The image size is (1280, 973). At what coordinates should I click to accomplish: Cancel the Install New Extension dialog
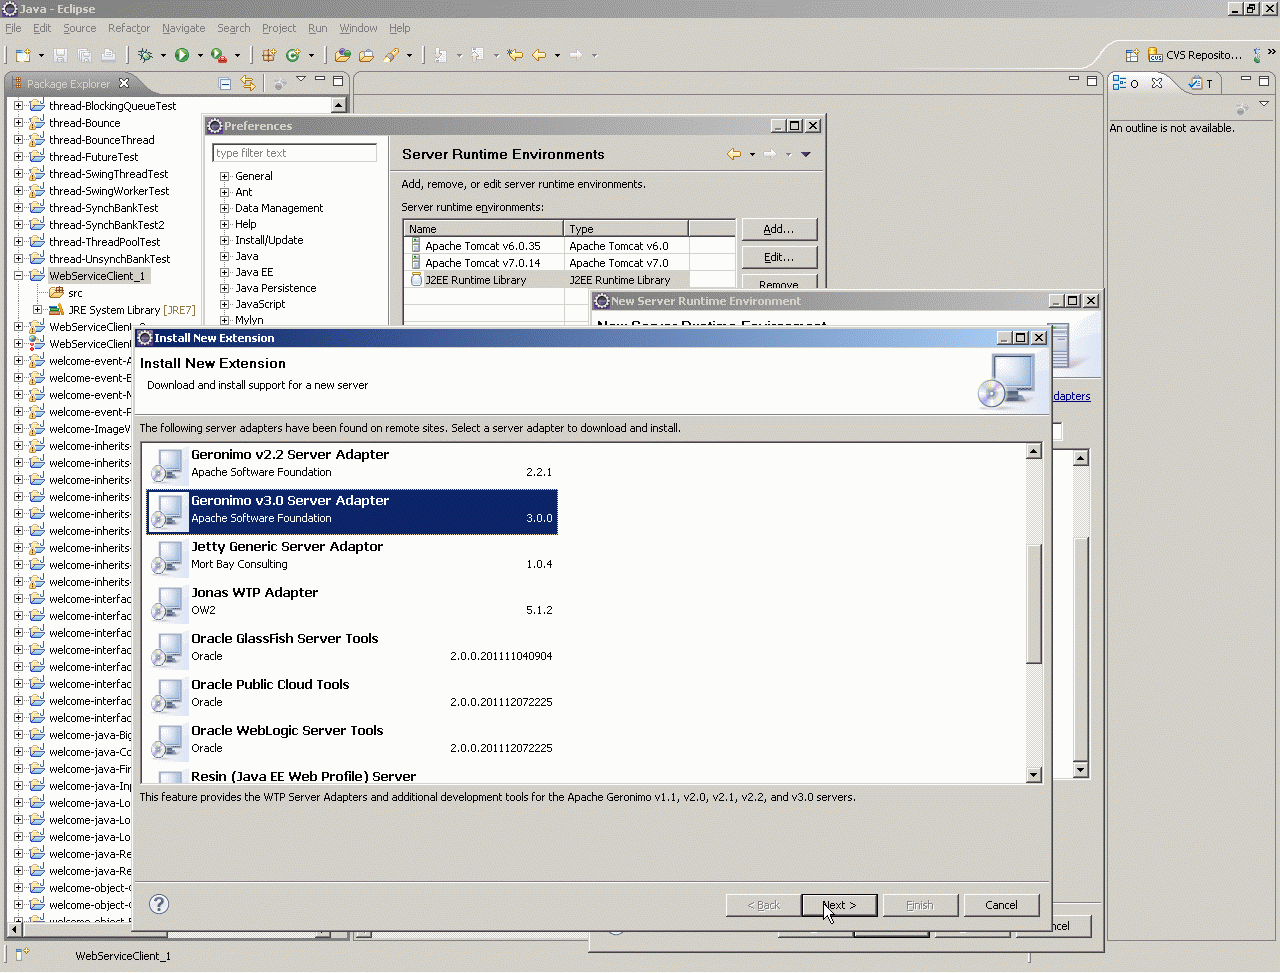pyautogui.click(x=1001, y=905)
